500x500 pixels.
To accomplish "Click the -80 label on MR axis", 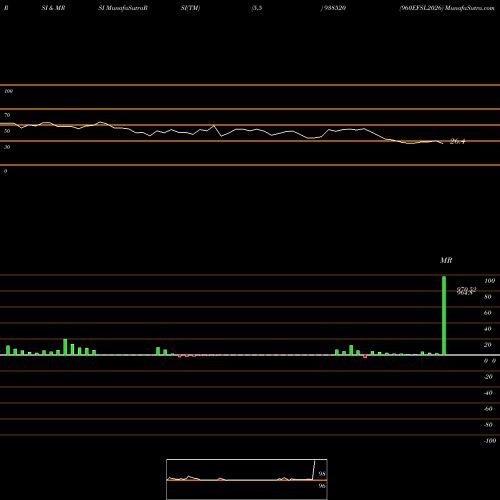I will (x=488, y=425).
